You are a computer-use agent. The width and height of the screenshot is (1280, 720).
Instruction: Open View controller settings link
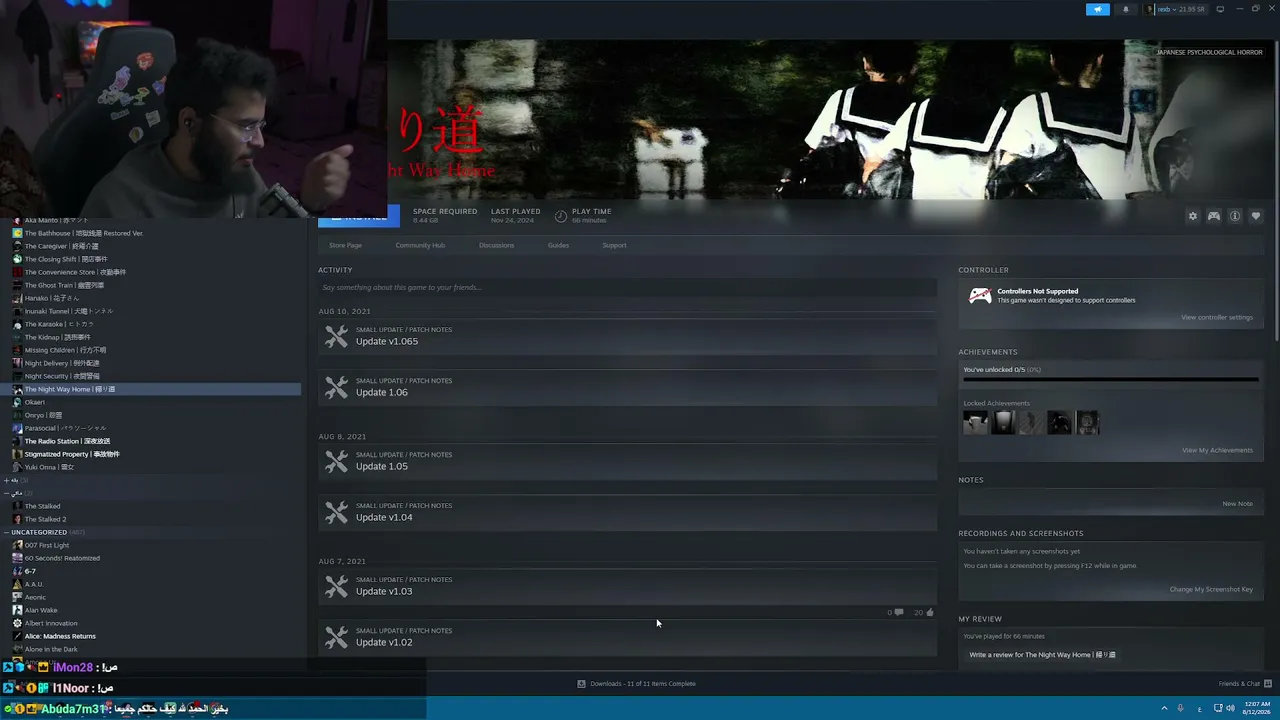1216,317
